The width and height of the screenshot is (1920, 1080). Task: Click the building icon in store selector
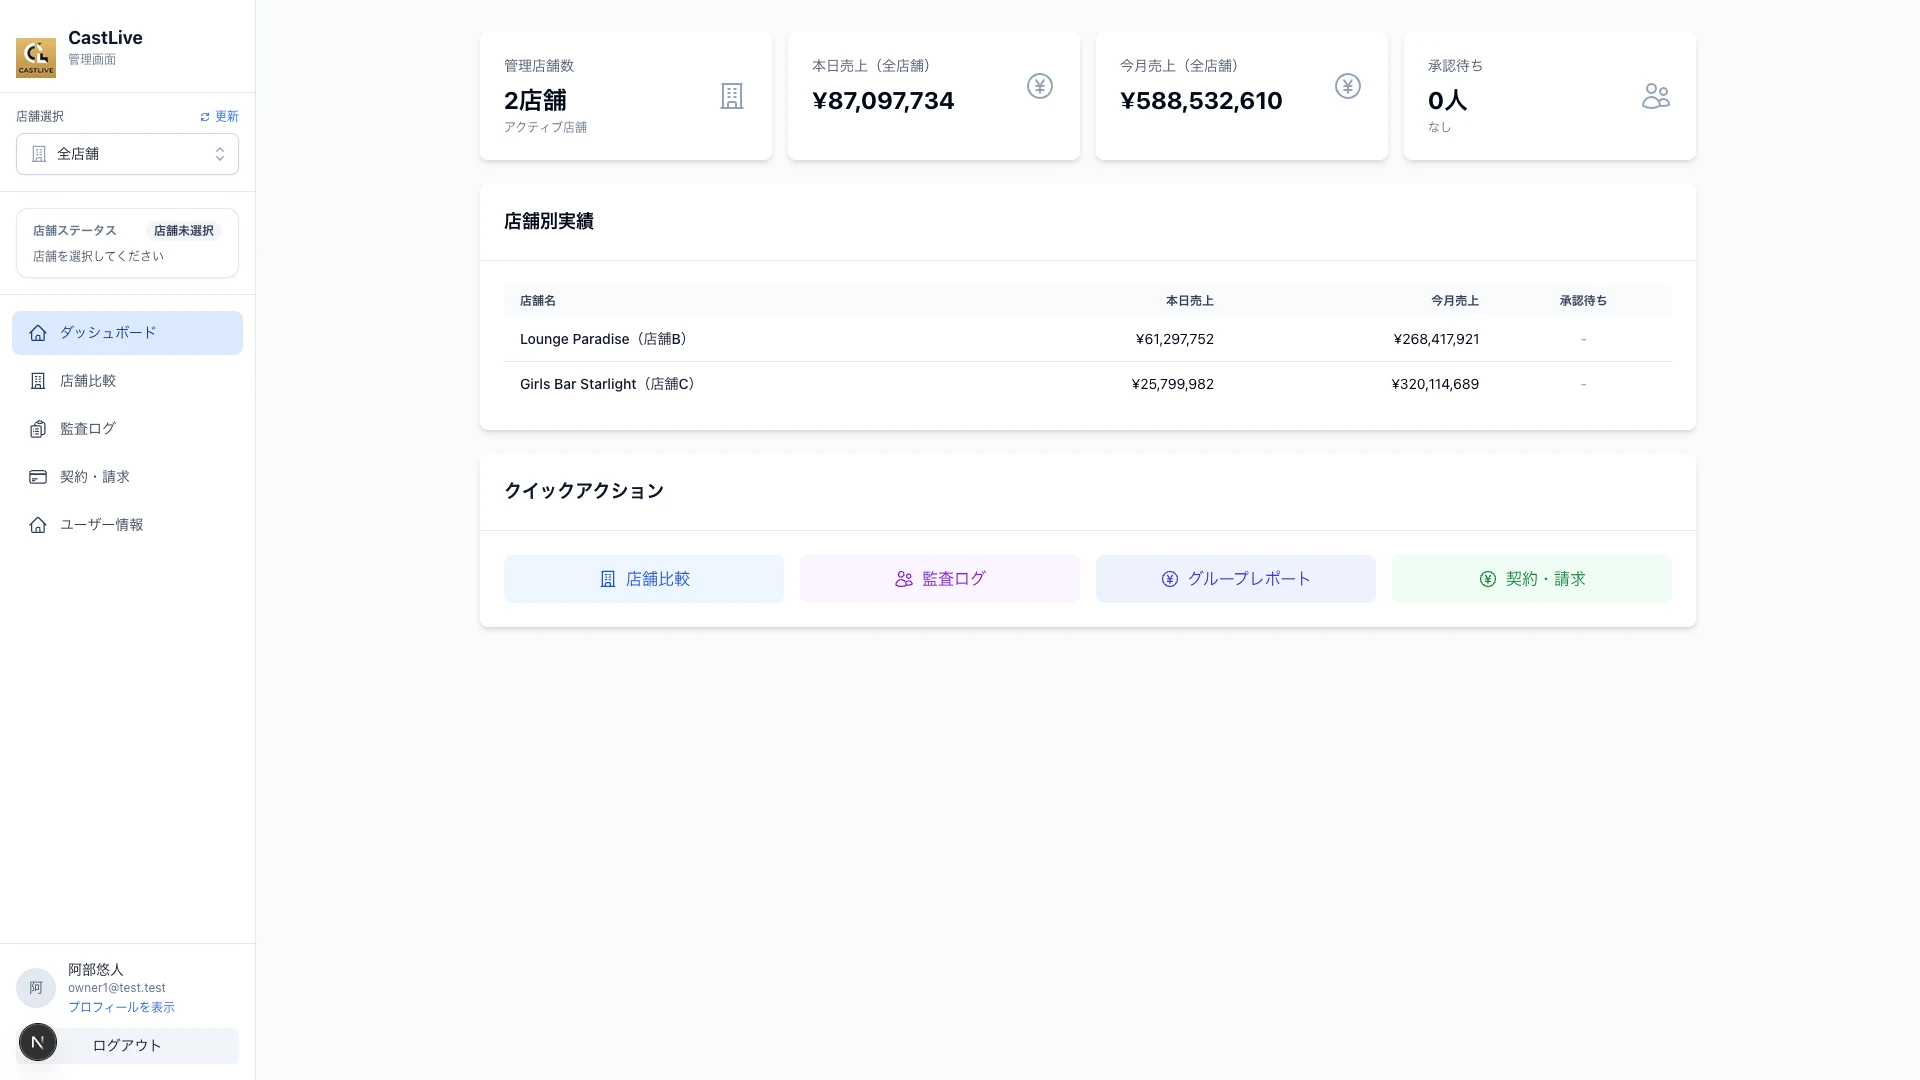pos(39,154)
